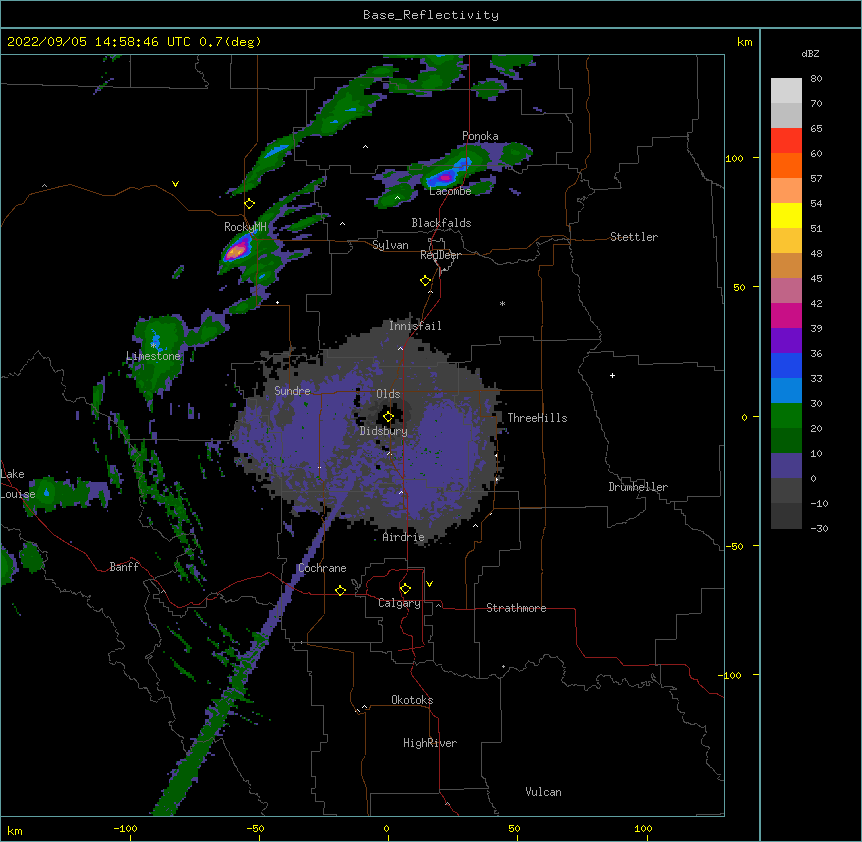Click the Calgary city label
862x842 pixels.
399,603
